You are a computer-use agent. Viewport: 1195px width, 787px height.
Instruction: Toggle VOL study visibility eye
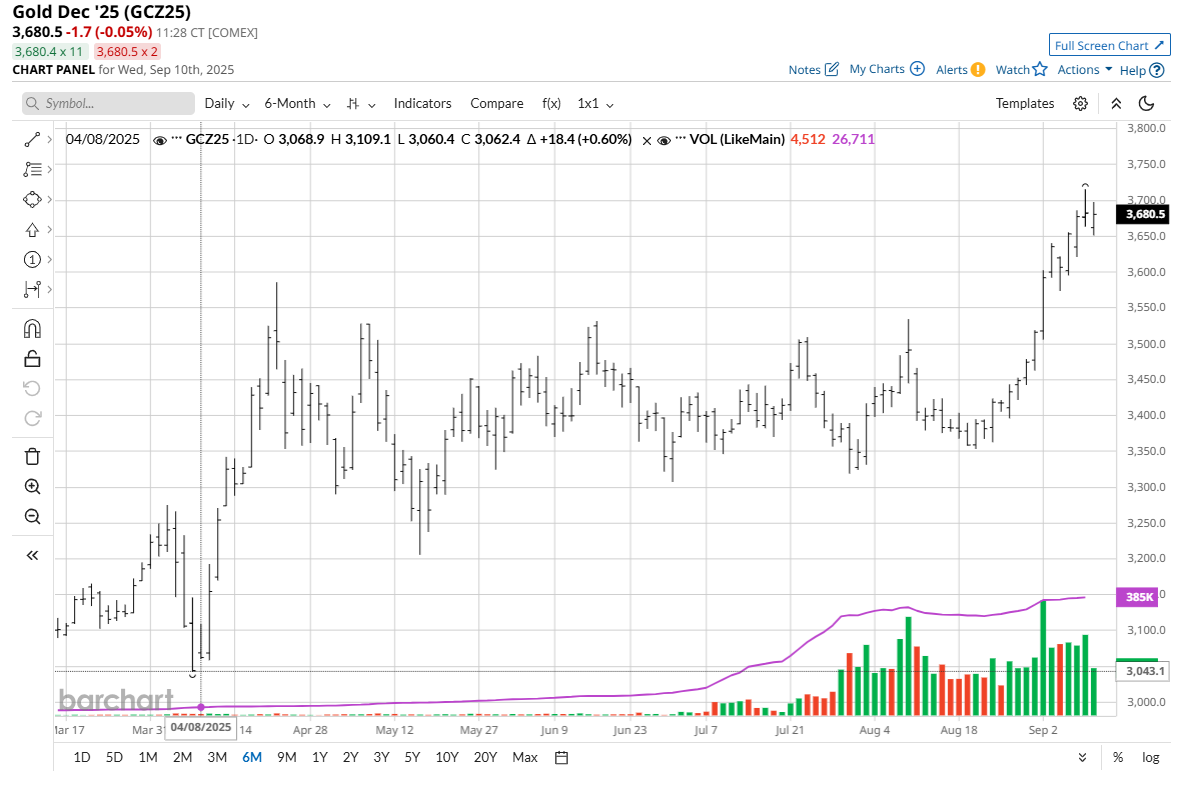(x=664, y=140)
